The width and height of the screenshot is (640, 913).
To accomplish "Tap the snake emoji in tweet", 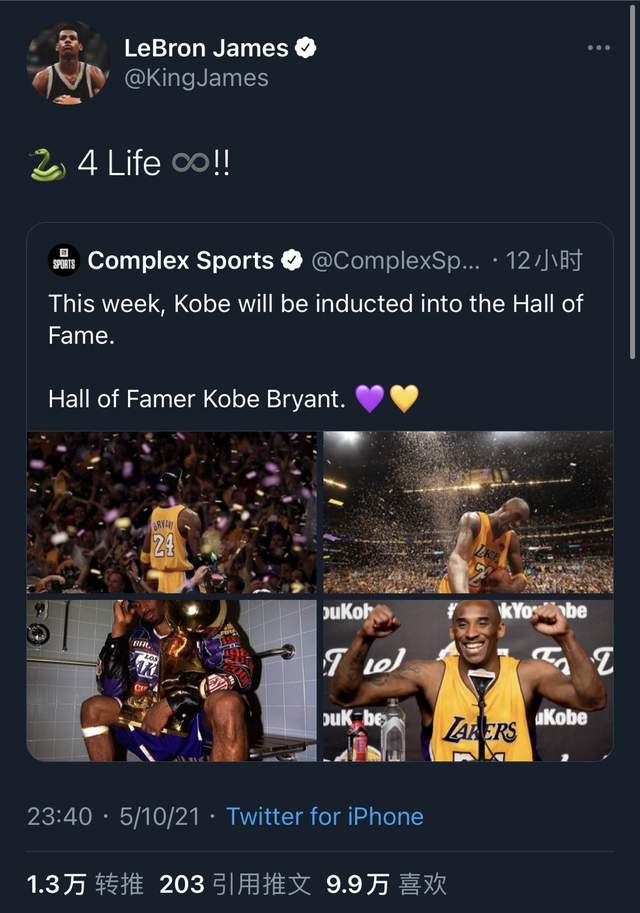I will [x=47, y=164].
